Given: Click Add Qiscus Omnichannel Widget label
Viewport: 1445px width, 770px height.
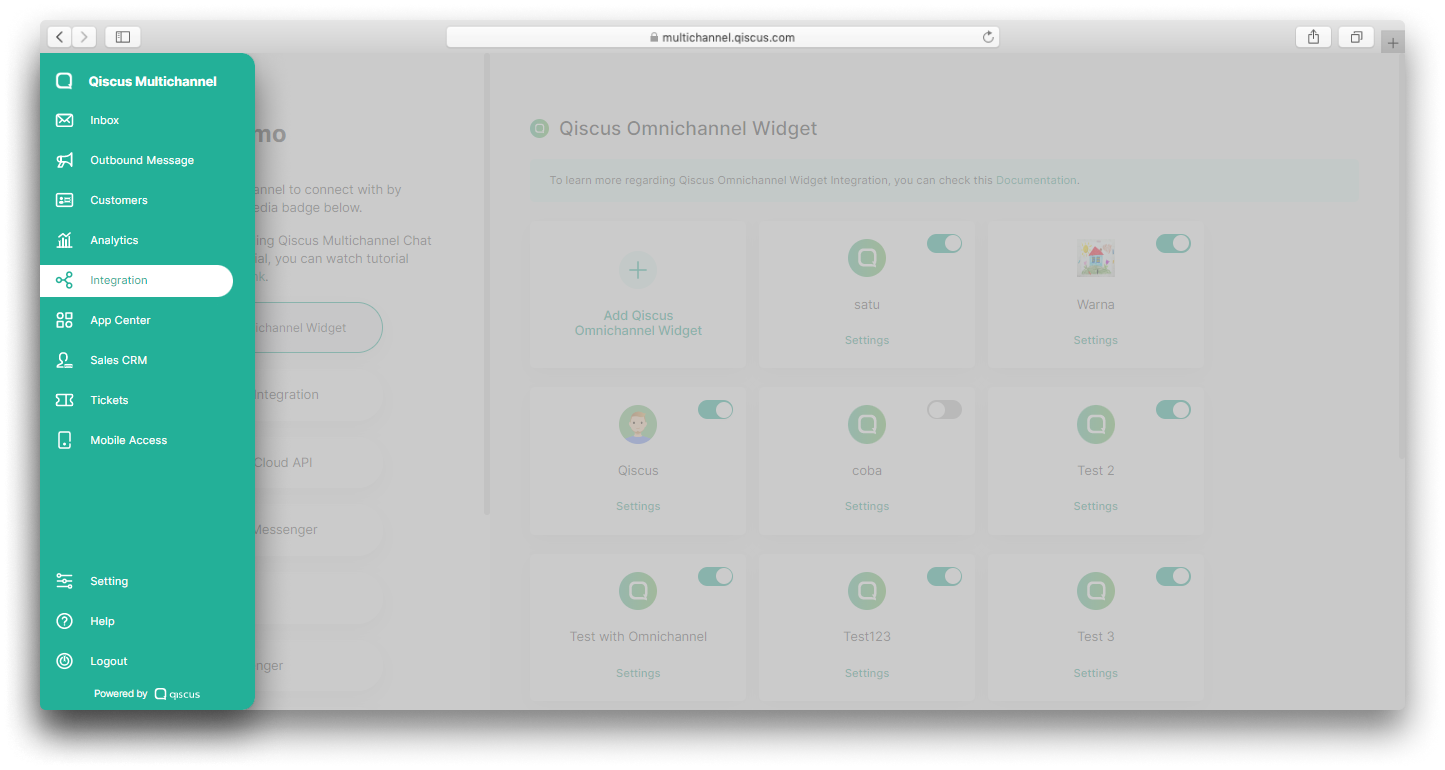Looking at the screenshot, I should pos(638,323).
